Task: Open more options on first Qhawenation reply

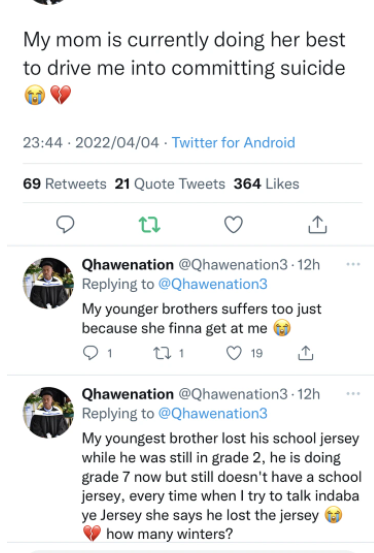Action: pyautogui.click(x=353, y=264)
